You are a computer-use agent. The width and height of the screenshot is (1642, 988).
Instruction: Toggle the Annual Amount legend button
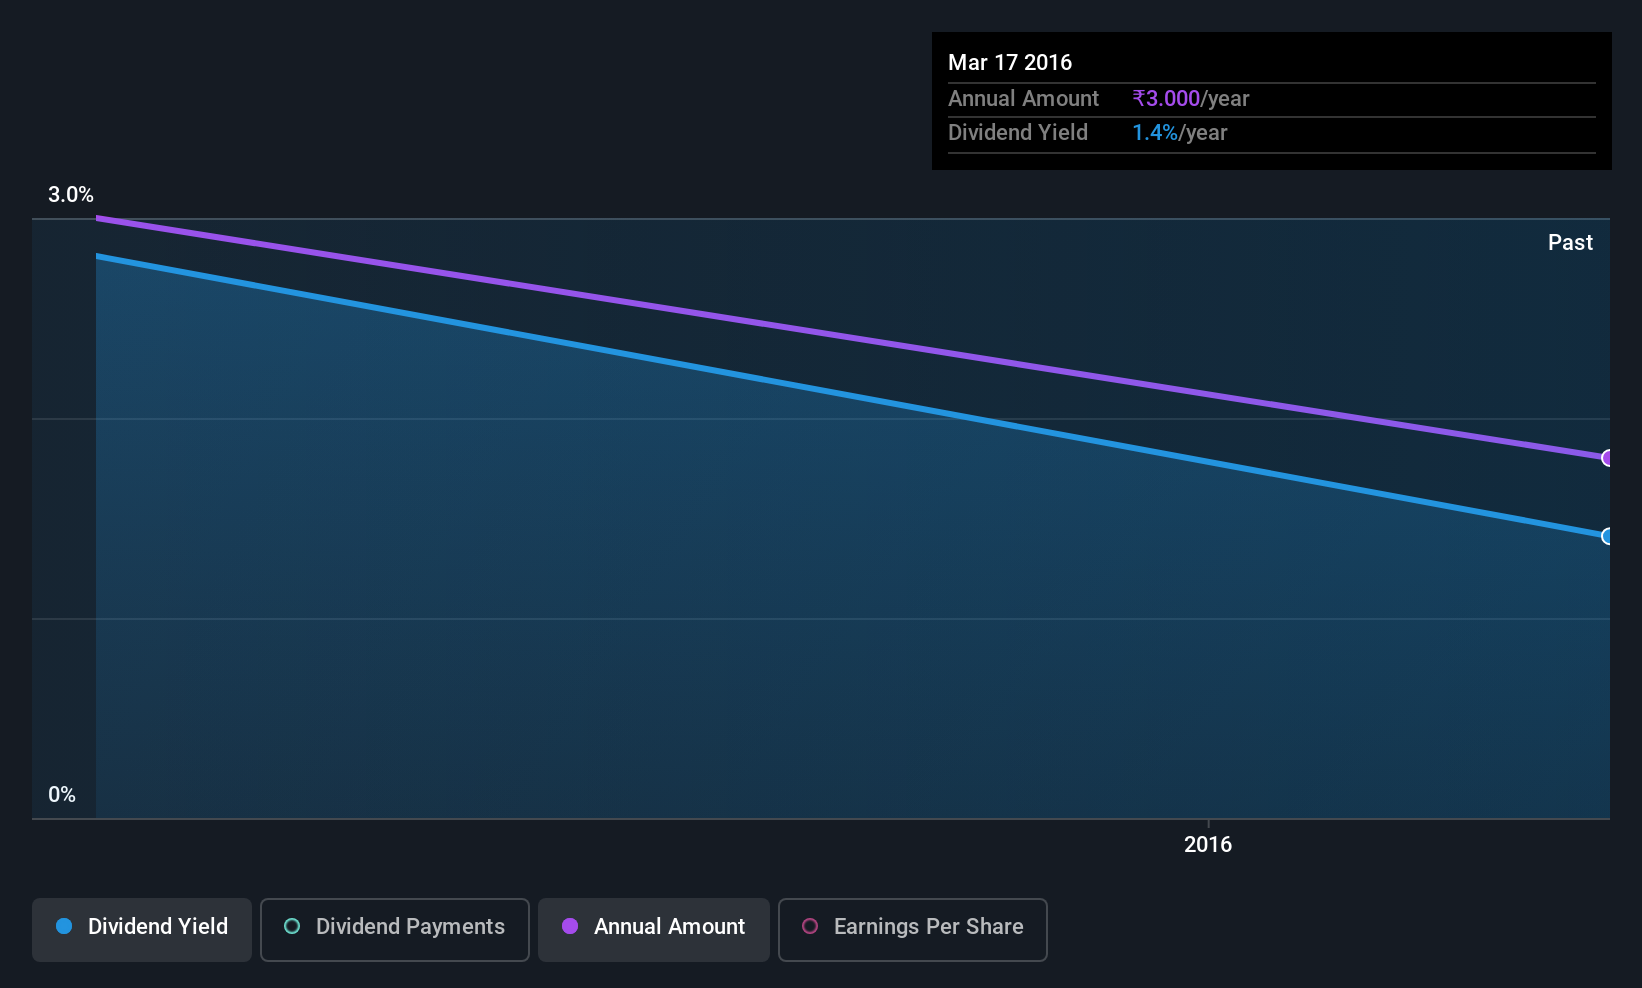[x=654, y=930]
